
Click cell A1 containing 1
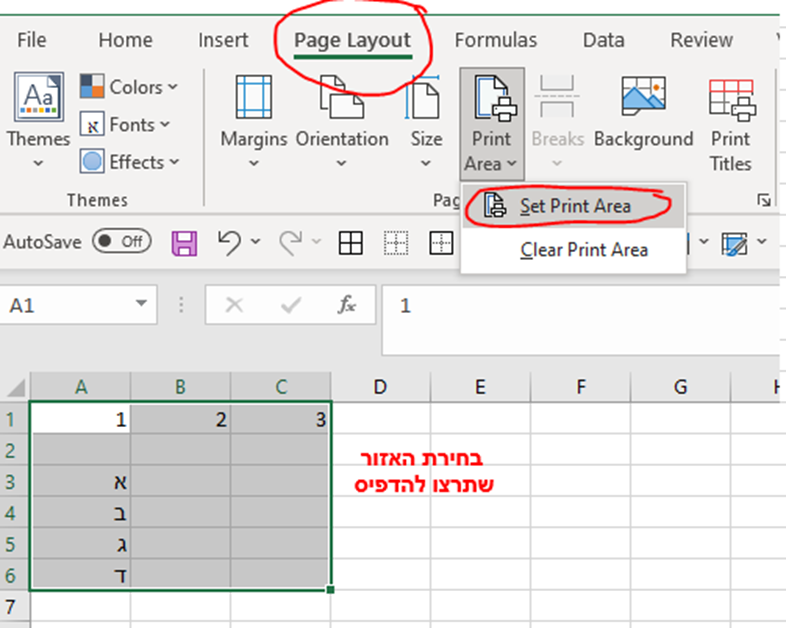tap(81, 419)
